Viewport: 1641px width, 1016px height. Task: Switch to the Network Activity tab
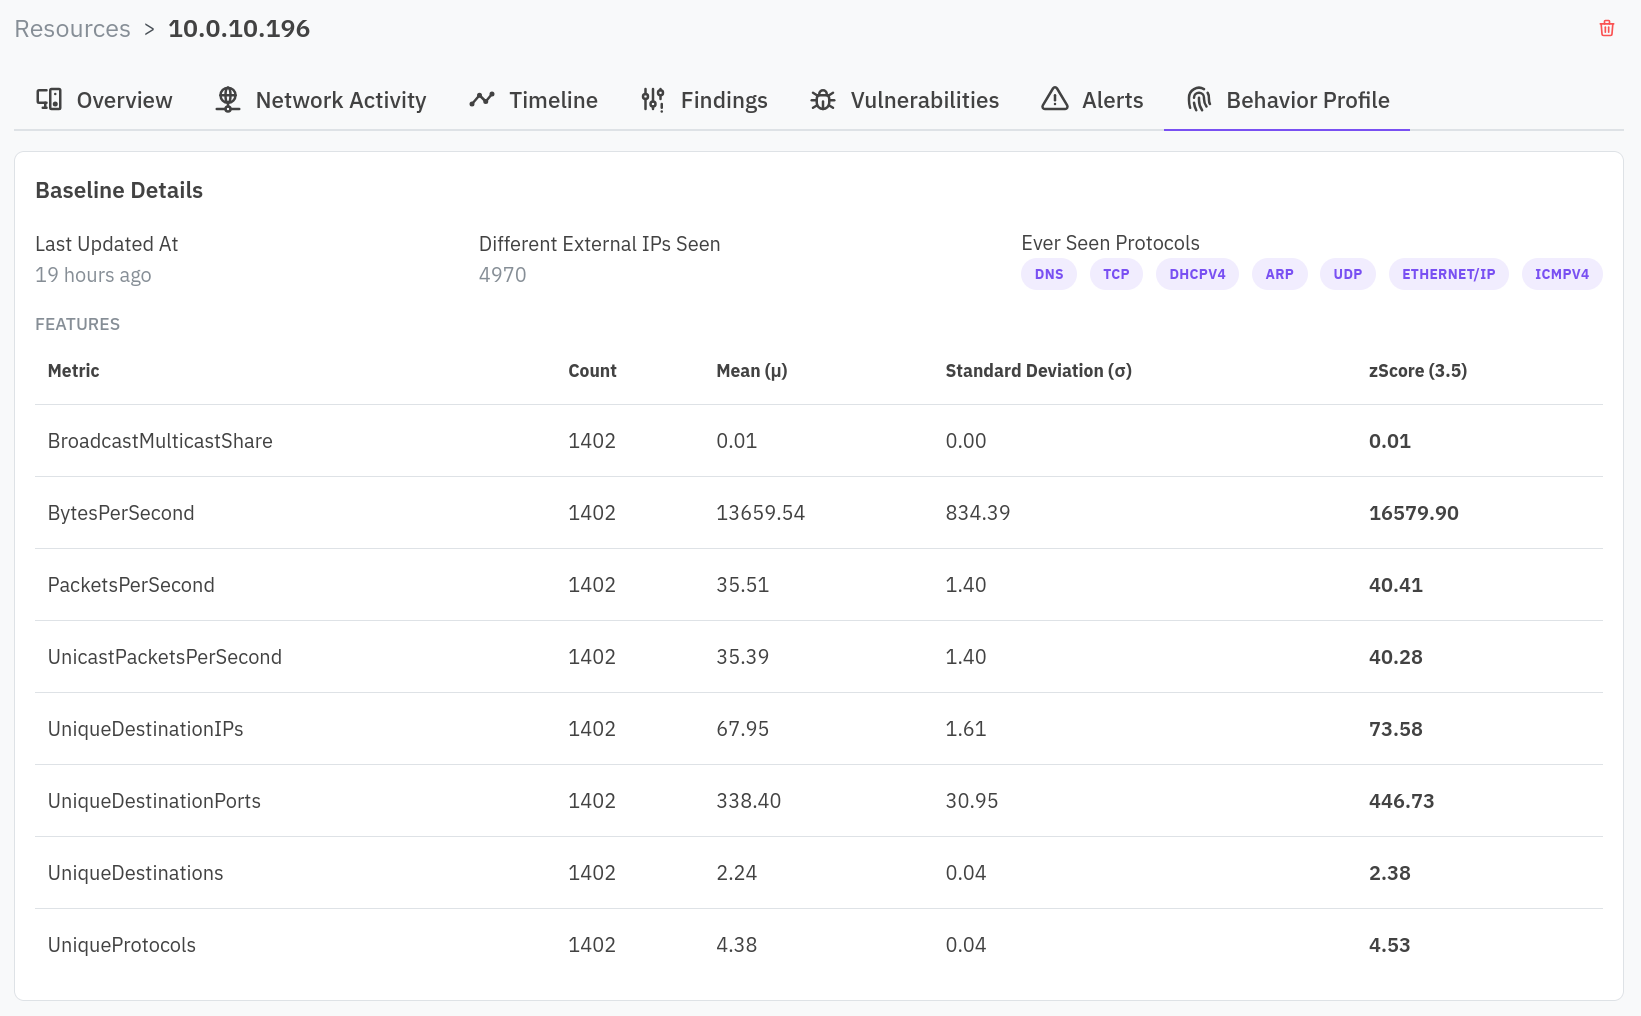coord(321,100)
